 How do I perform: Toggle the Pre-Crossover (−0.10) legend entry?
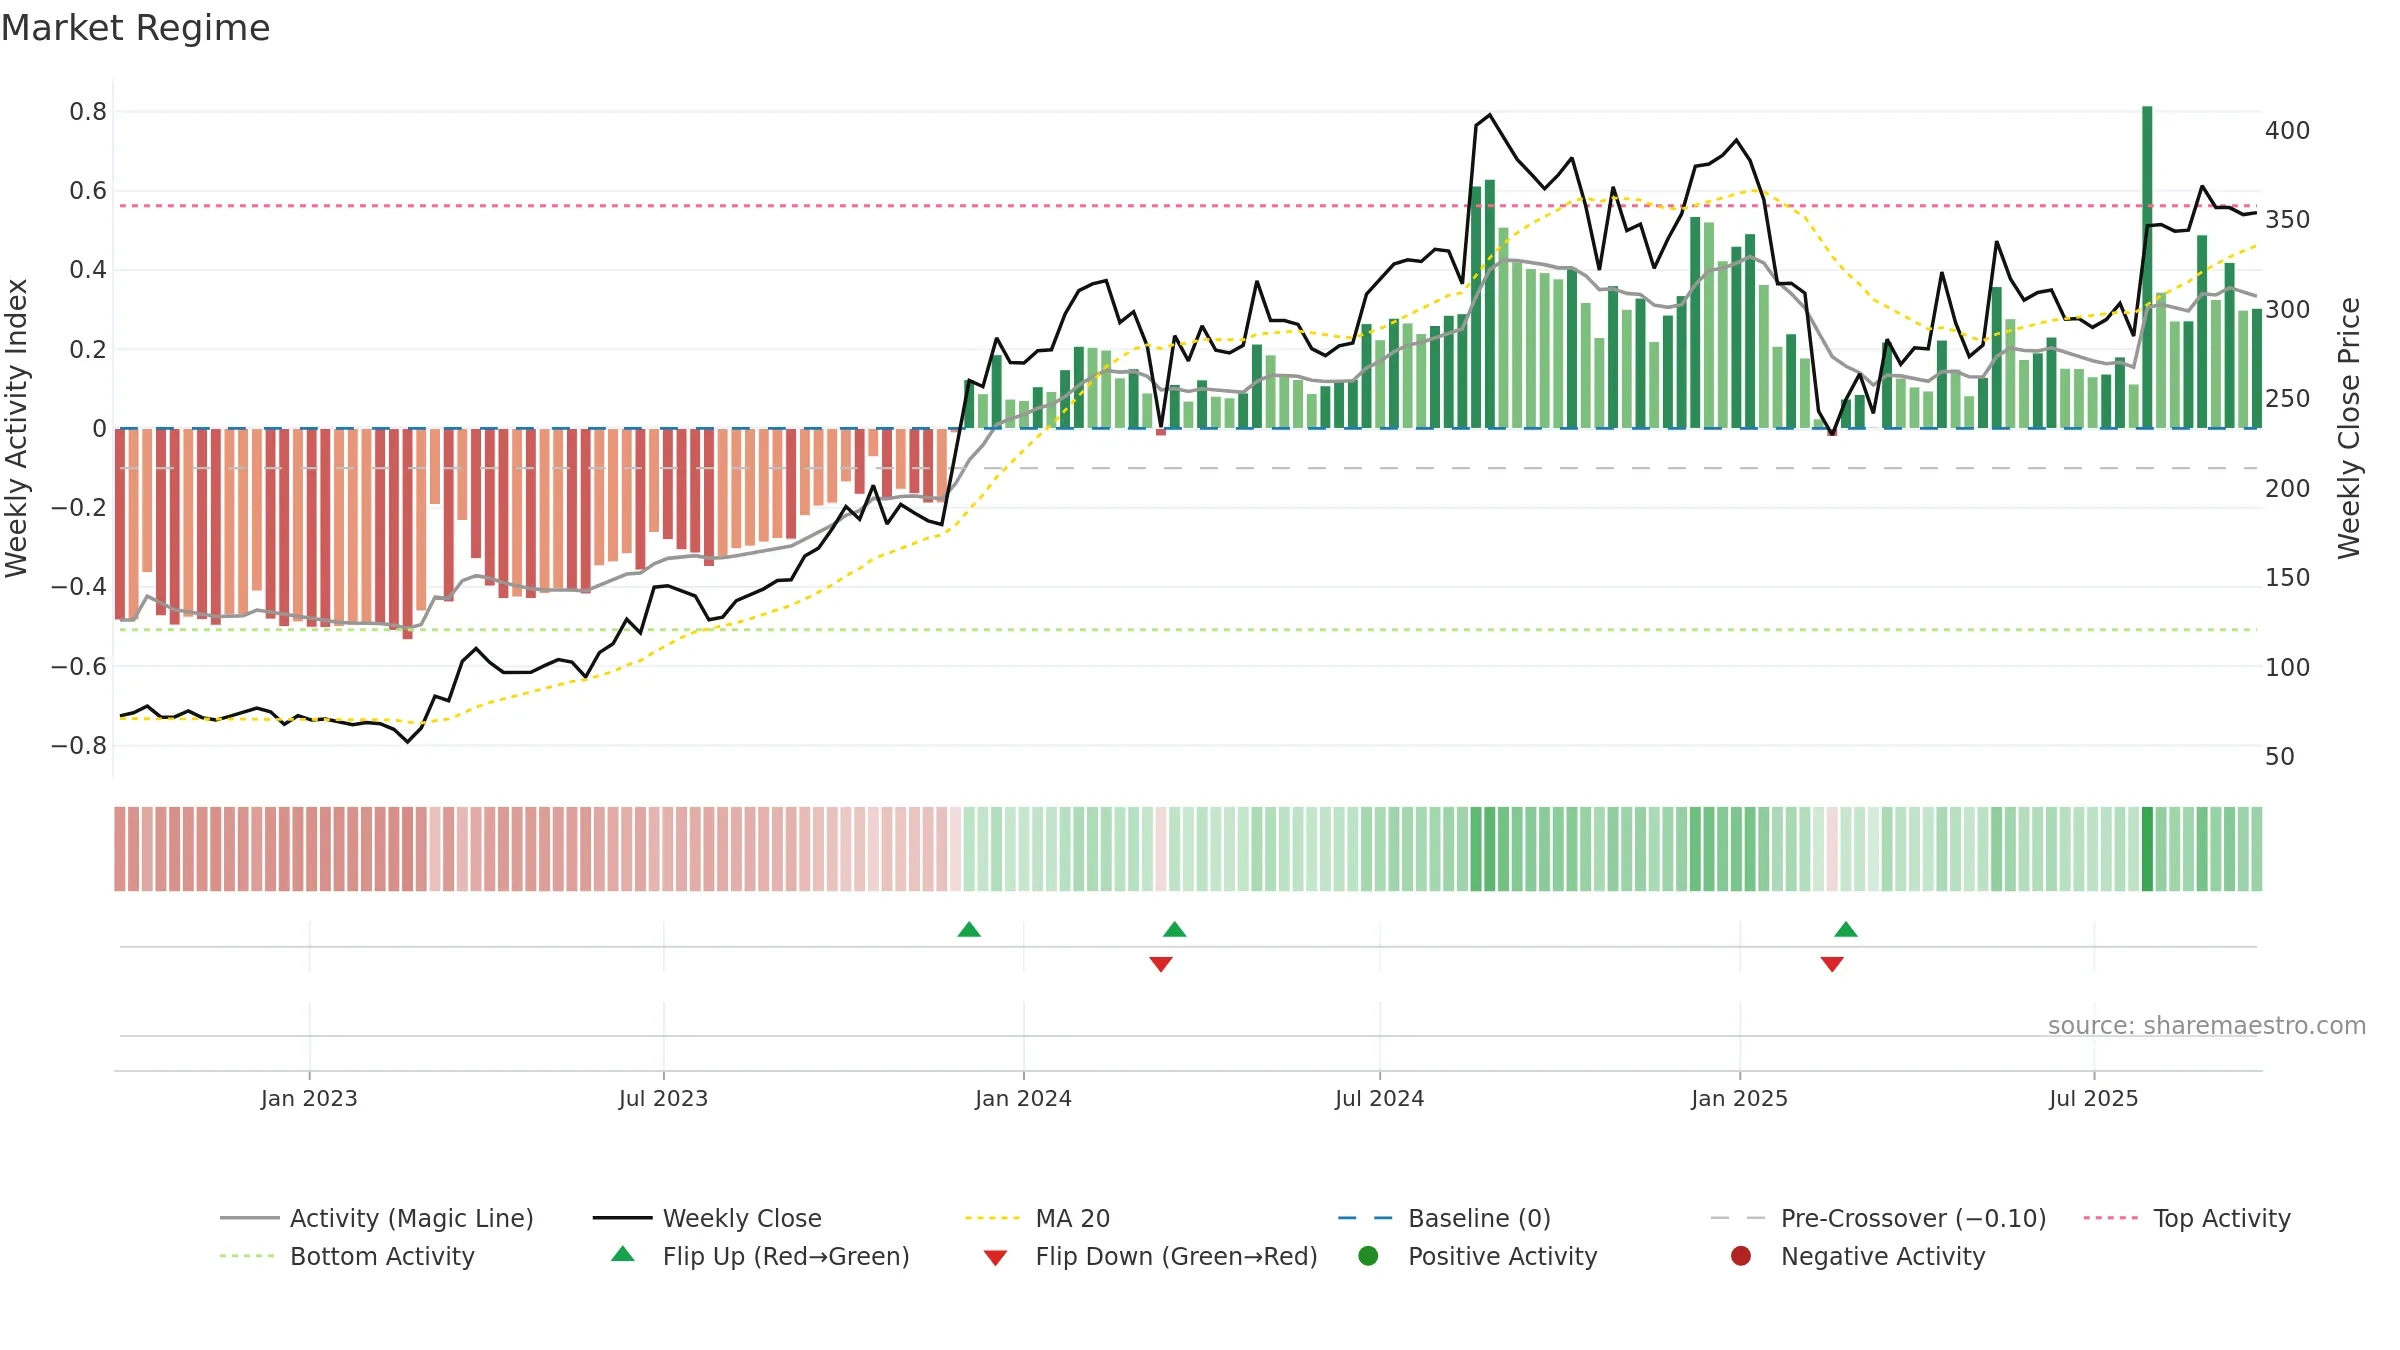pyautogui.click(x=1878, y=1218)
